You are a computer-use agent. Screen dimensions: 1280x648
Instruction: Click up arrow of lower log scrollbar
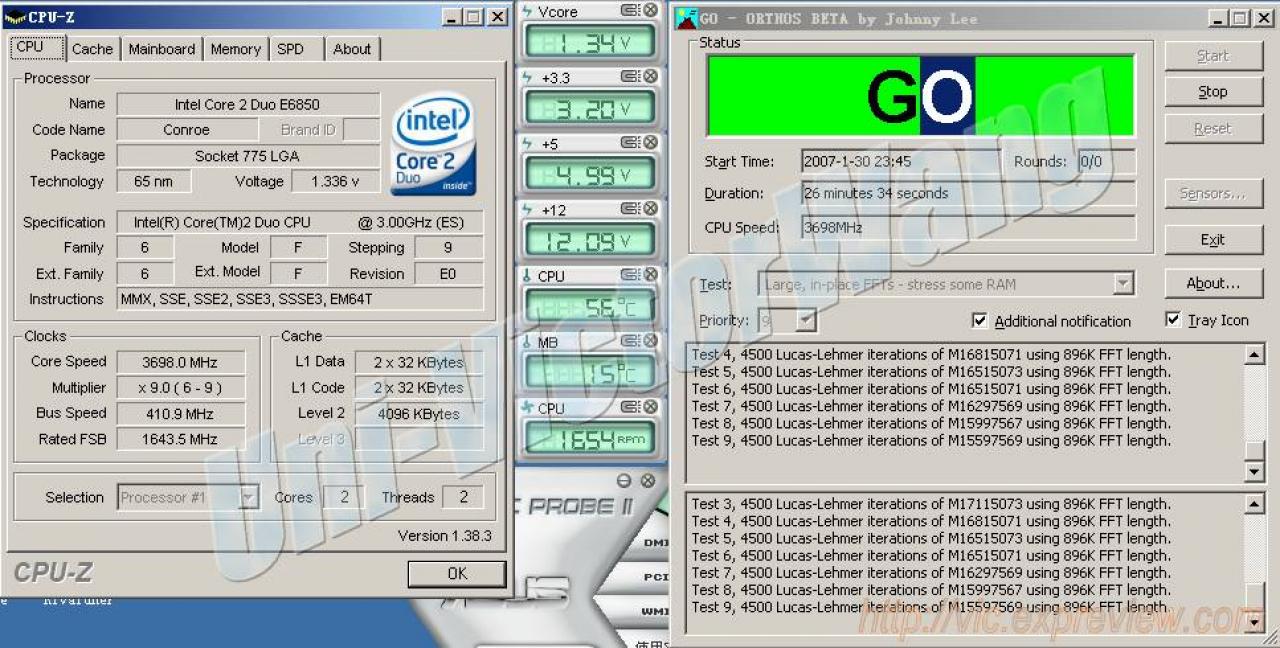[x=1255, y=504]
